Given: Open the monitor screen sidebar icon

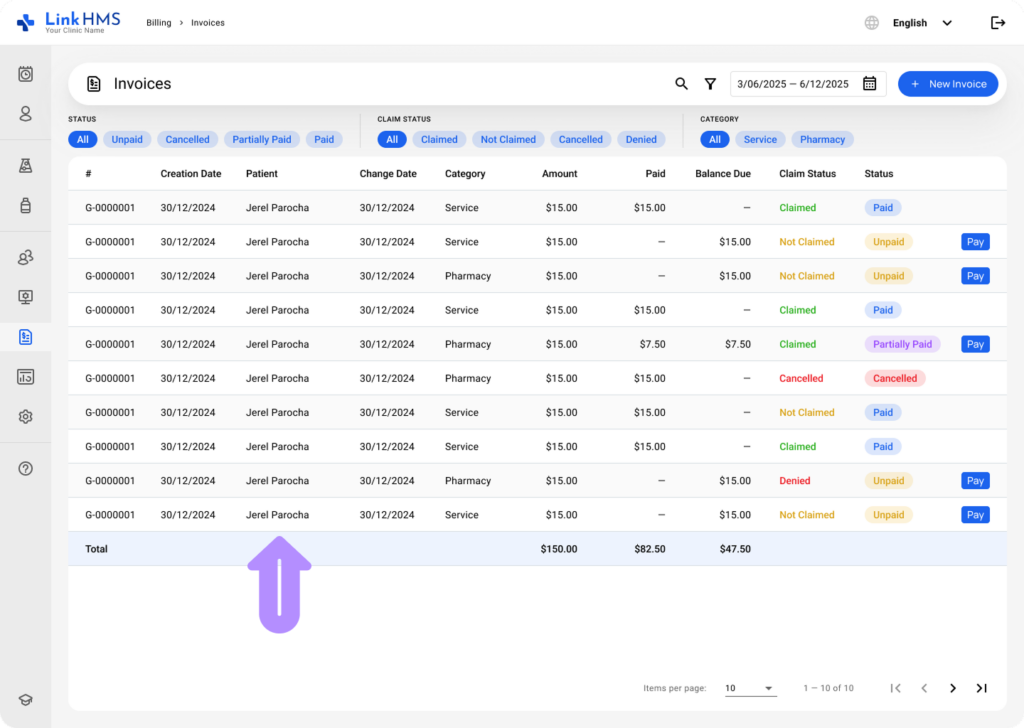Looking at the screenshot, I should [x=25, y=297].
